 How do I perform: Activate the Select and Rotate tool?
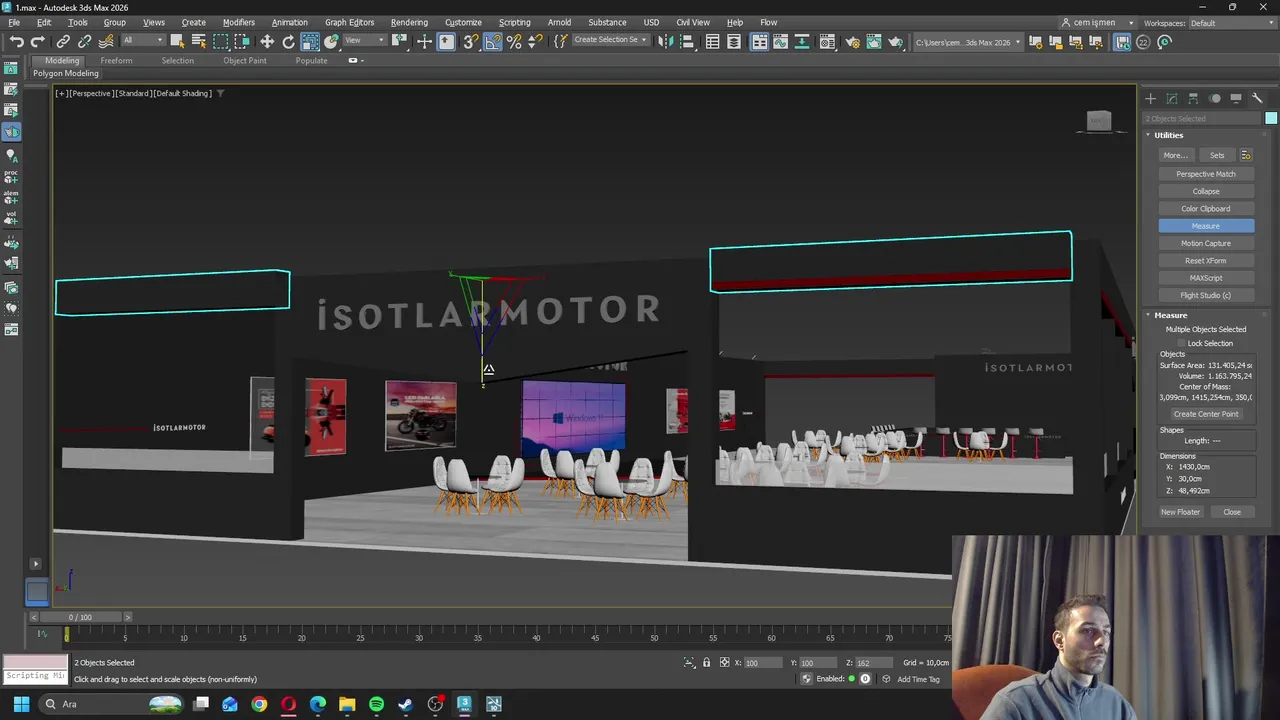click(288, 42)
